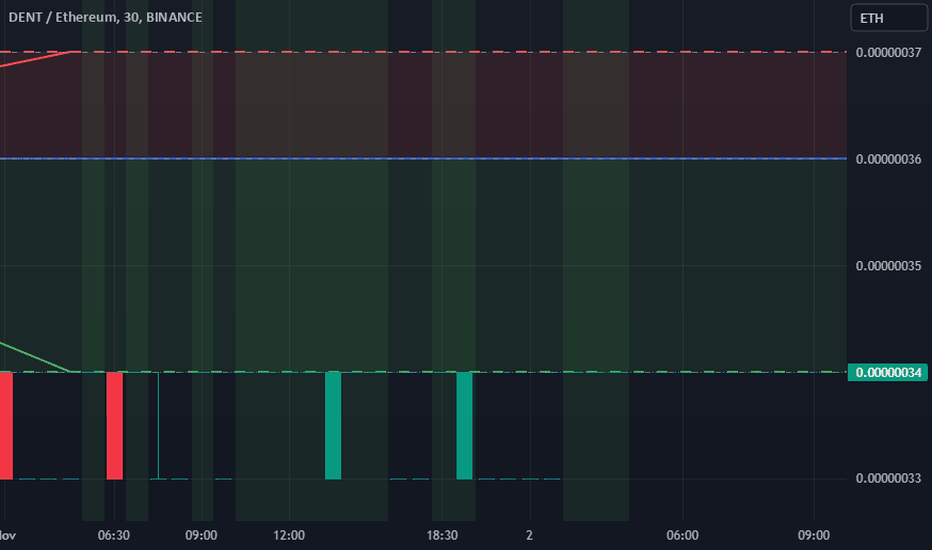Select the red candle at left chart edge
This screenshot has width=932, height=550.
[x=6, y=426]
